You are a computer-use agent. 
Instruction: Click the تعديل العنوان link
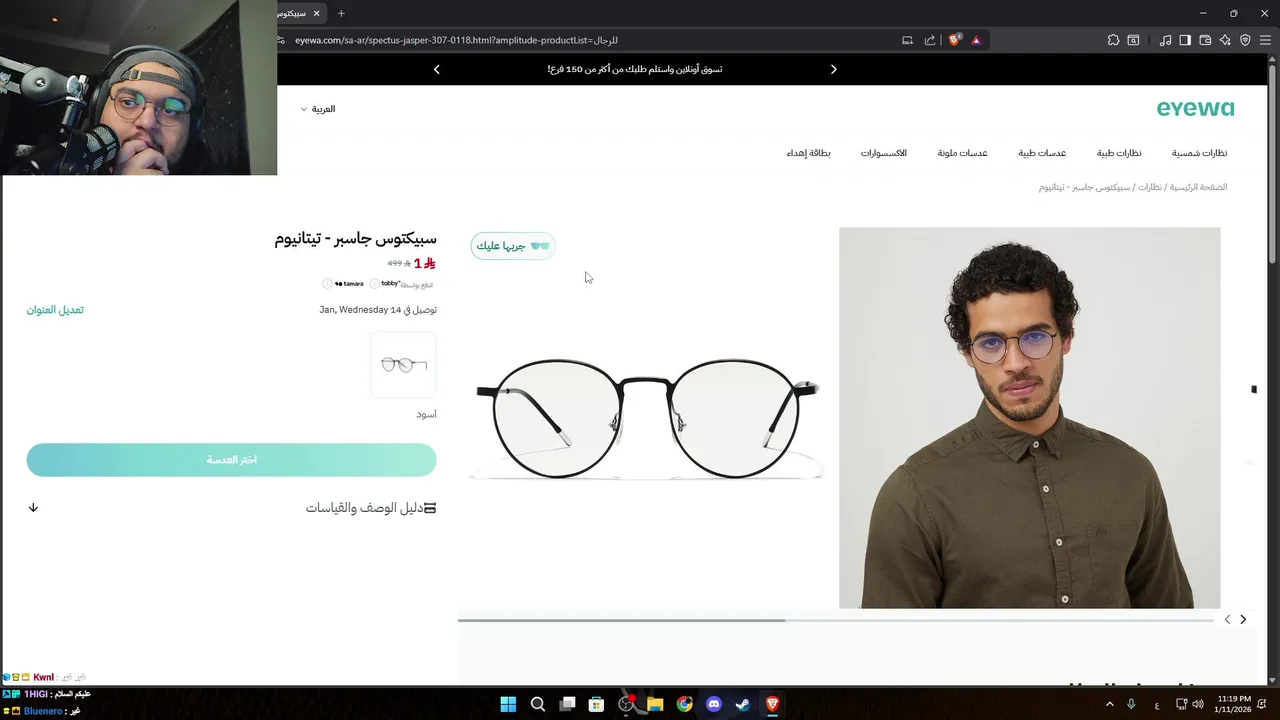[55, 310]
